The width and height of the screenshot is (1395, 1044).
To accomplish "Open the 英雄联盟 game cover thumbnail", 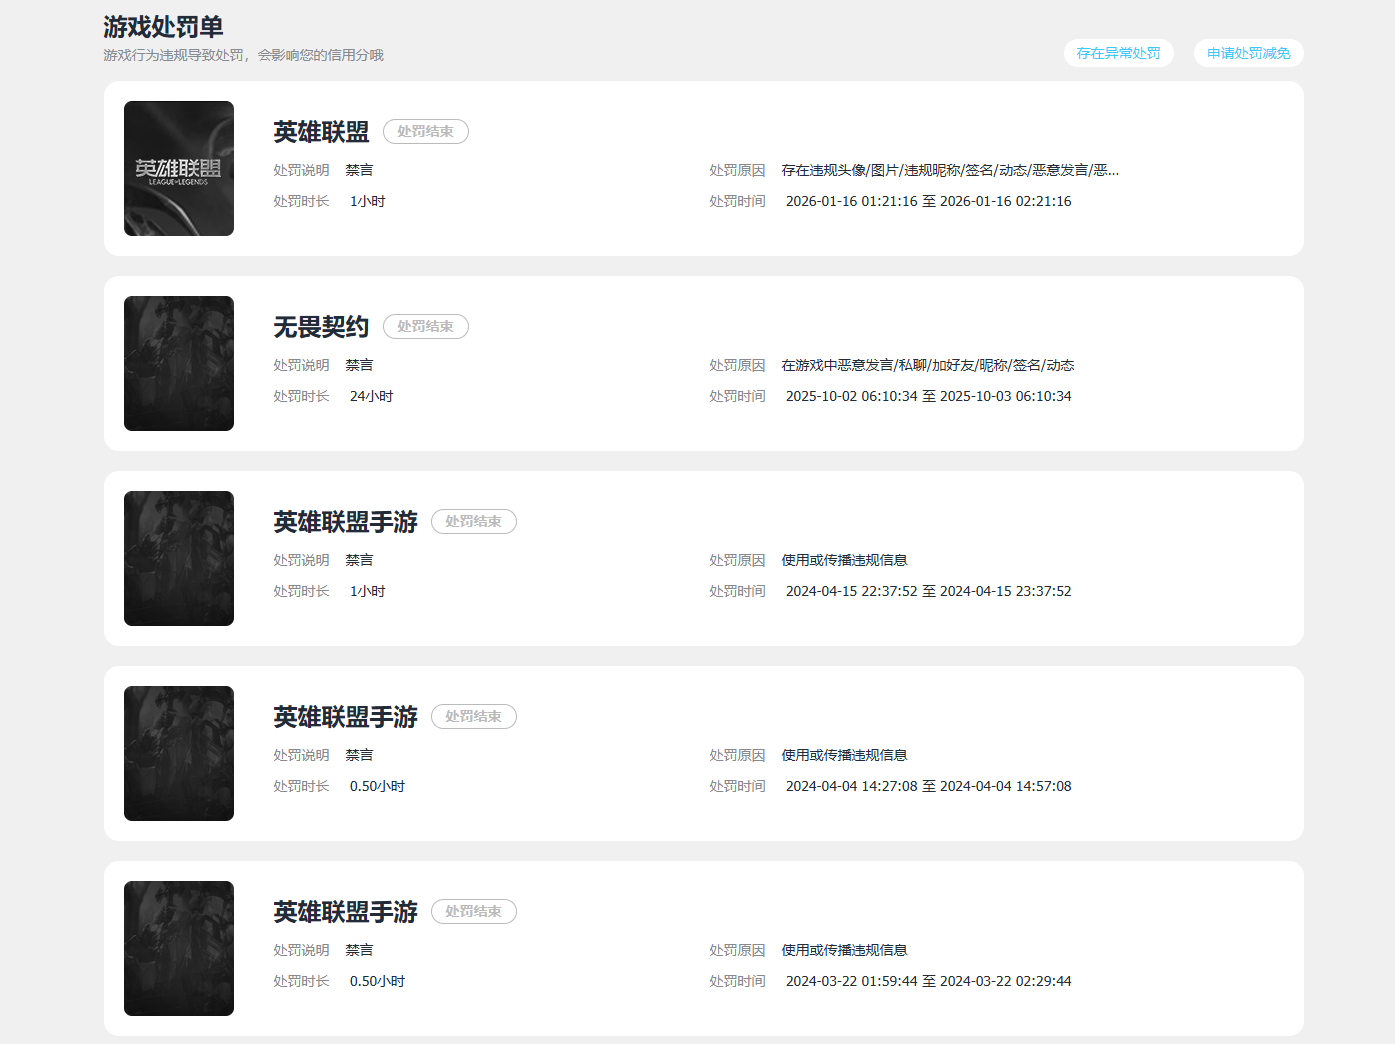I will tap(179, 168).
